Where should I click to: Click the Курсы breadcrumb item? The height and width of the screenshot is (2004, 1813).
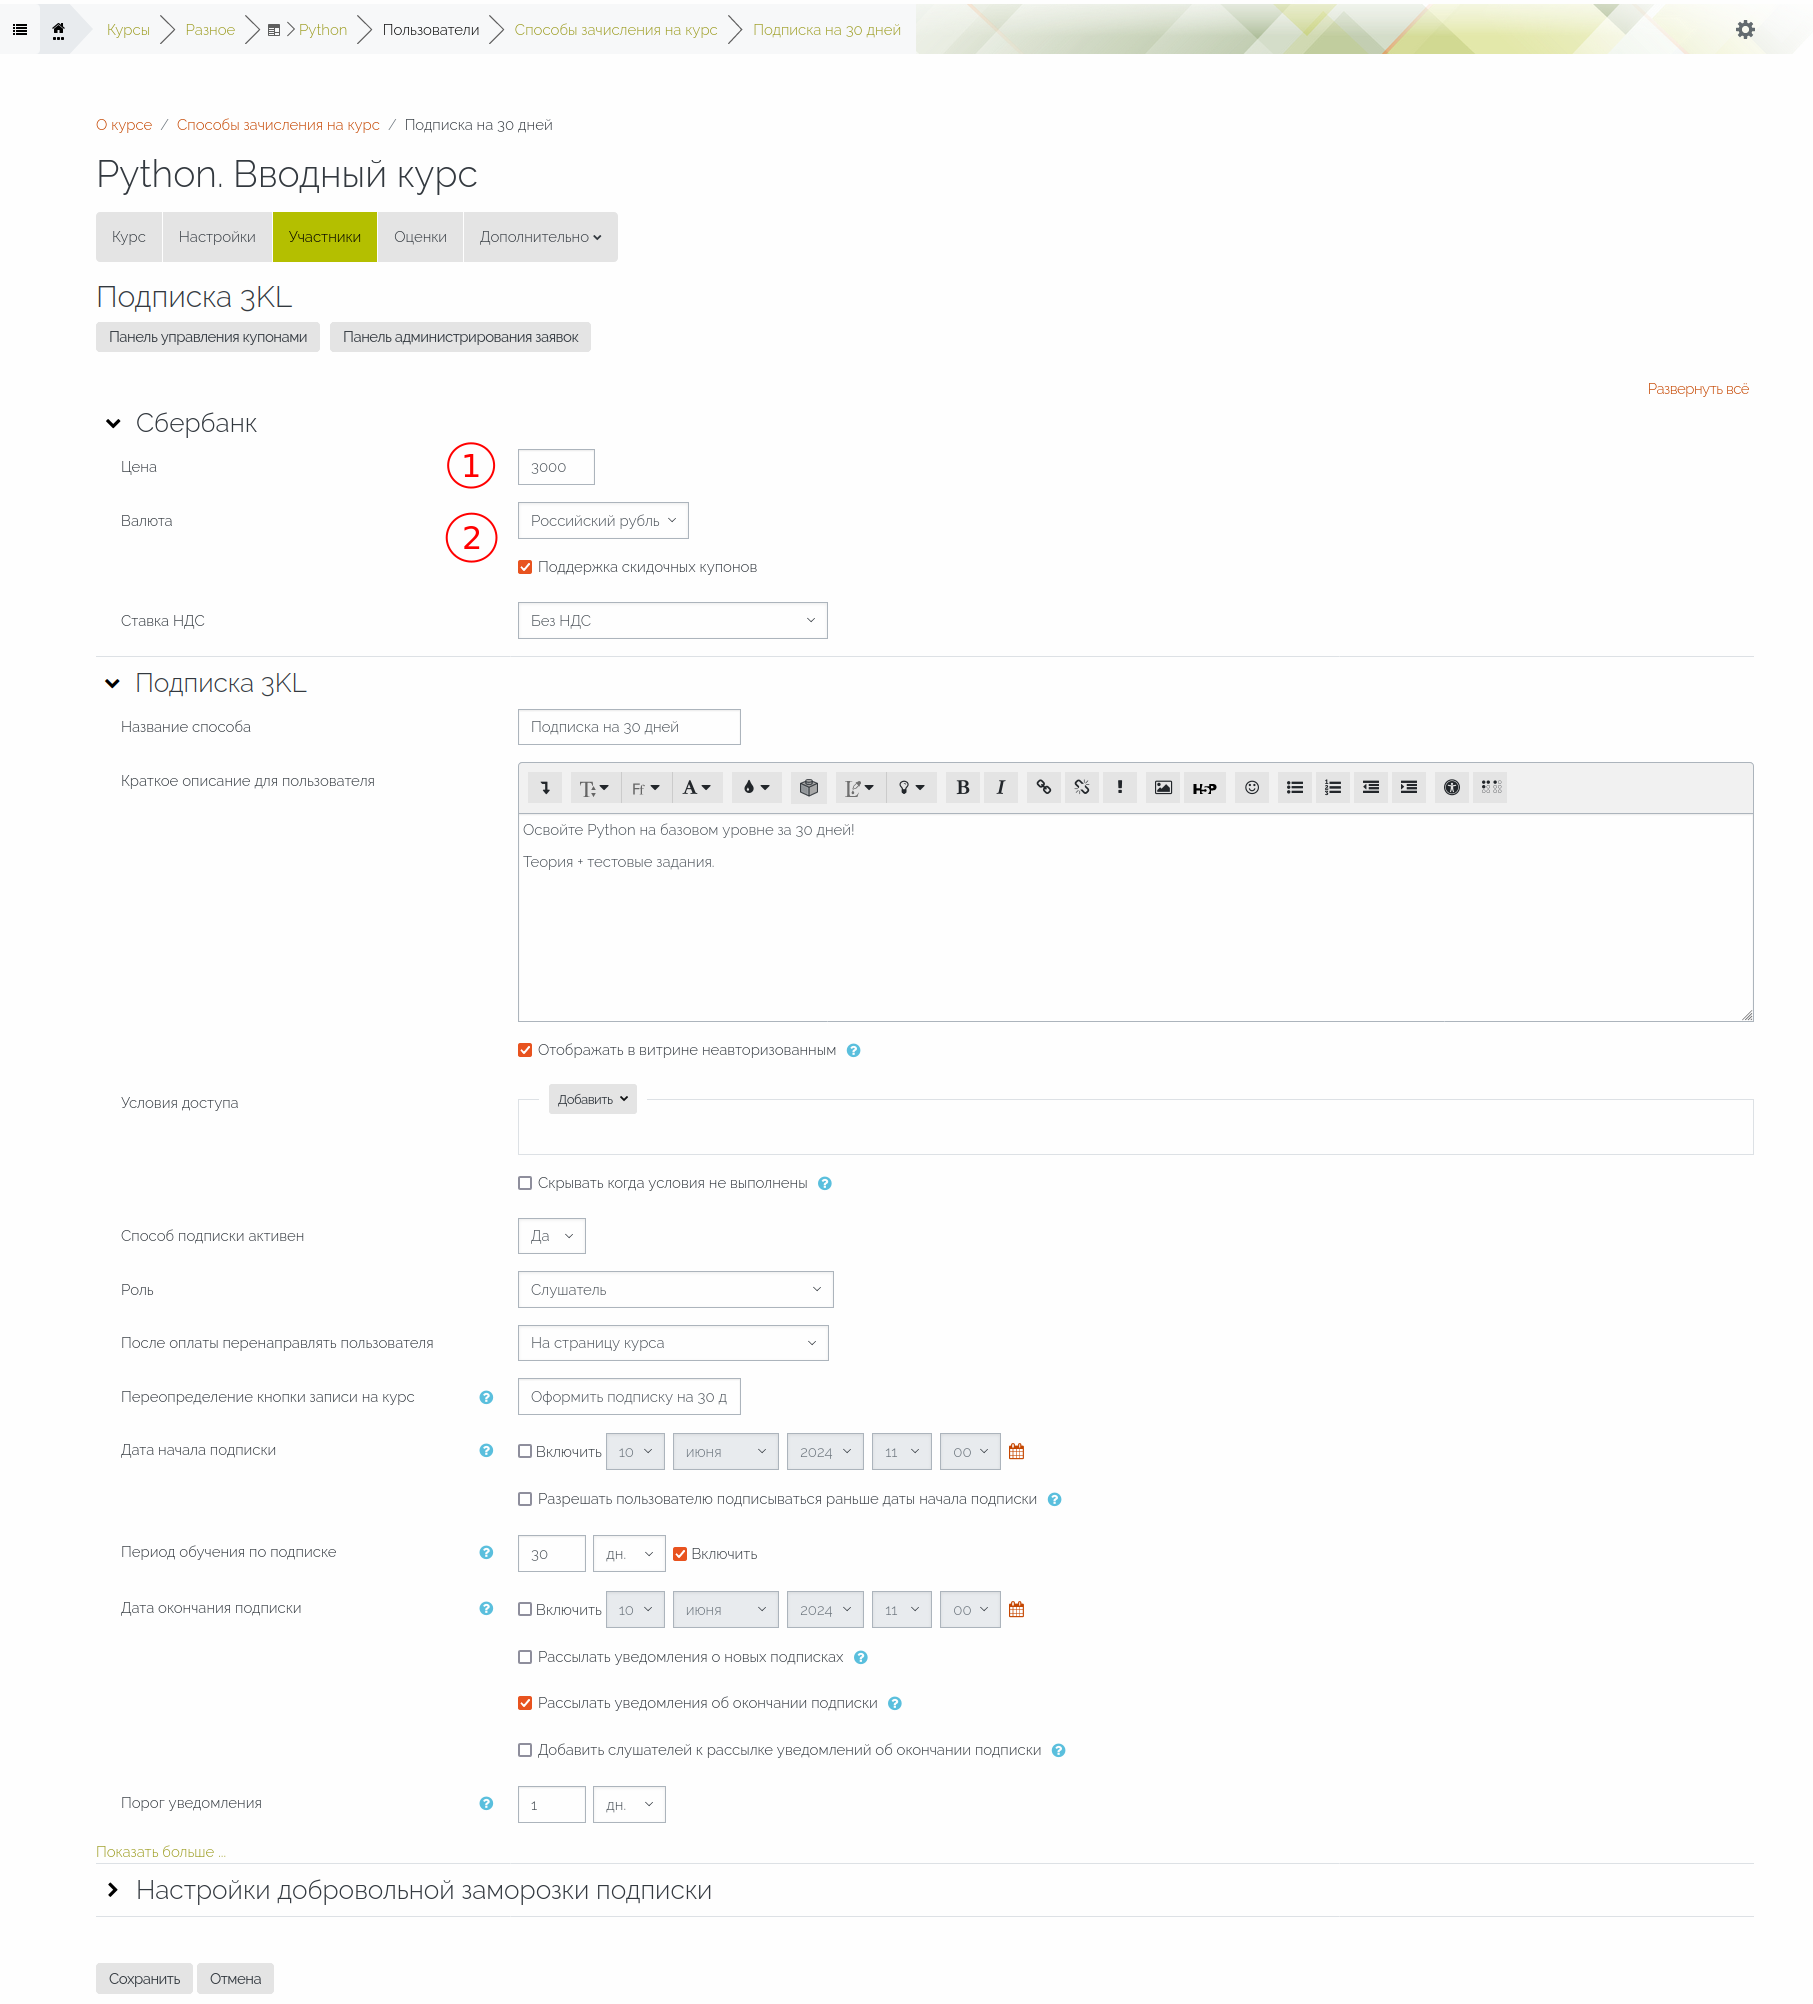click(128, 30)
